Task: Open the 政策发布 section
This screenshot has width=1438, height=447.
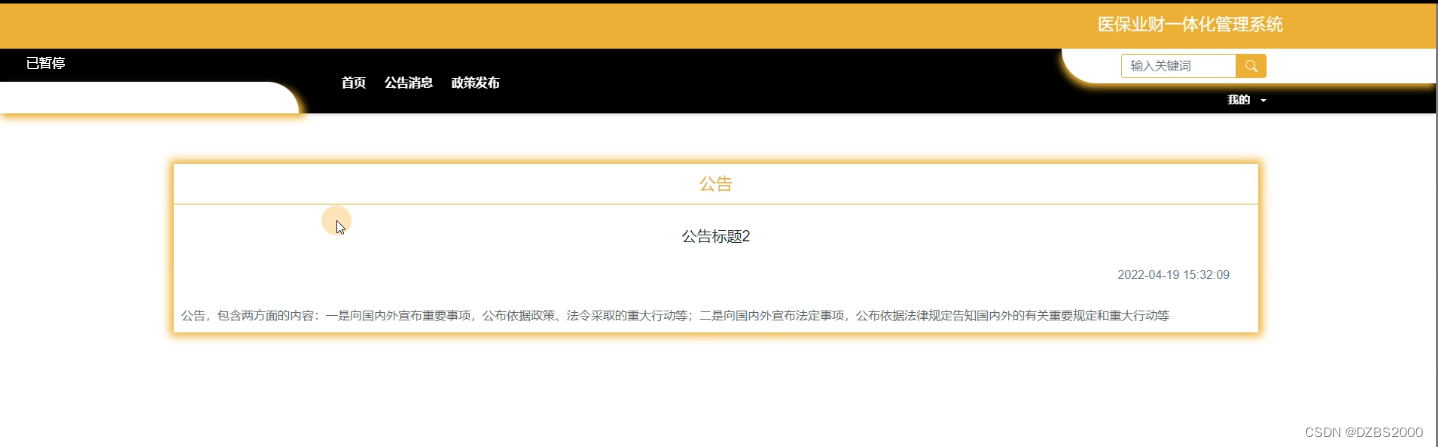Action: [x=475, y=83]
